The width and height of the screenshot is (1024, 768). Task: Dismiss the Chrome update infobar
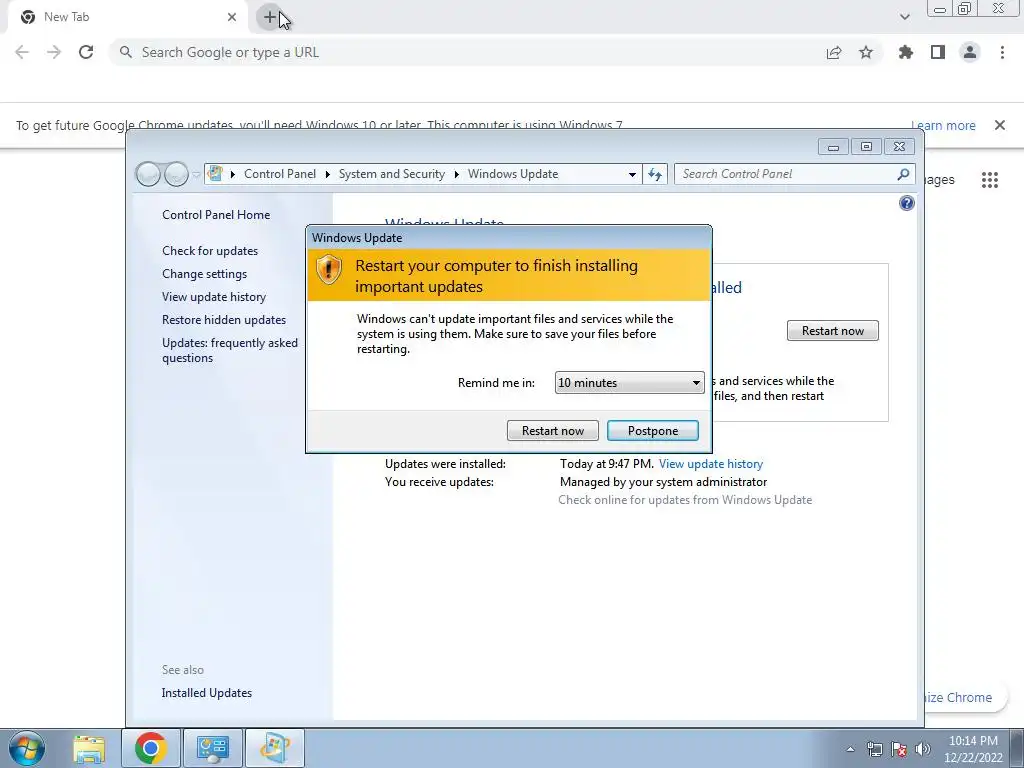click(1000, 125)
